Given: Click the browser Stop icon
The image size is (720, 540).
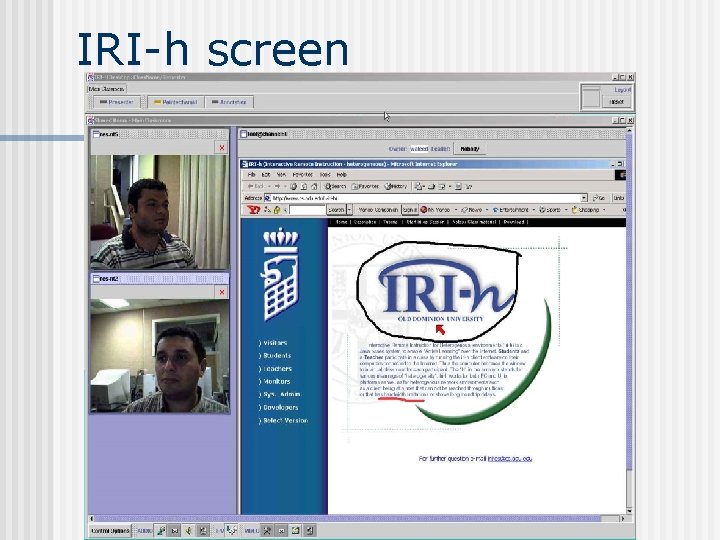Looking at the screenshot, I should tap(293, 186).
